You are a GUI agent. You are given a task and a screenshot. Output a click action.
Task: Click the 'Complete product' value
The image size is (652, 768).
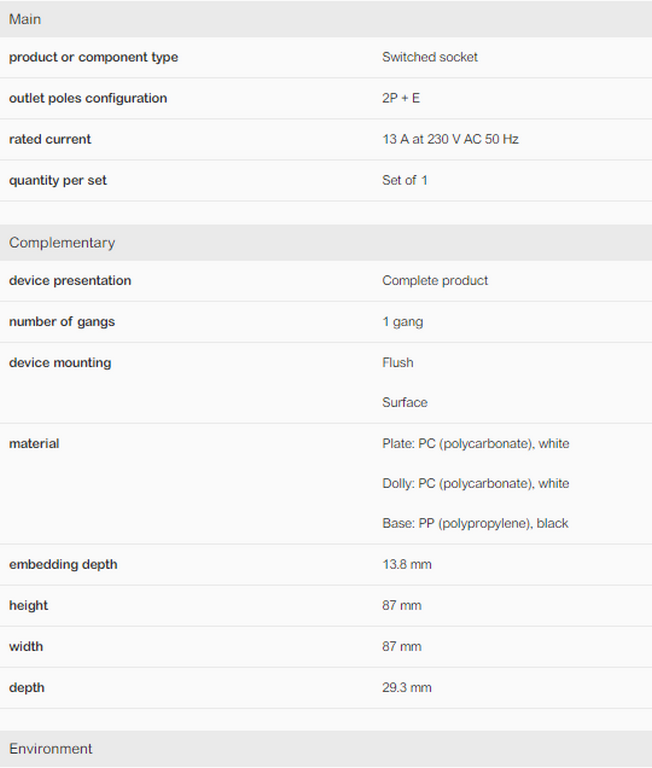(435, 281)
